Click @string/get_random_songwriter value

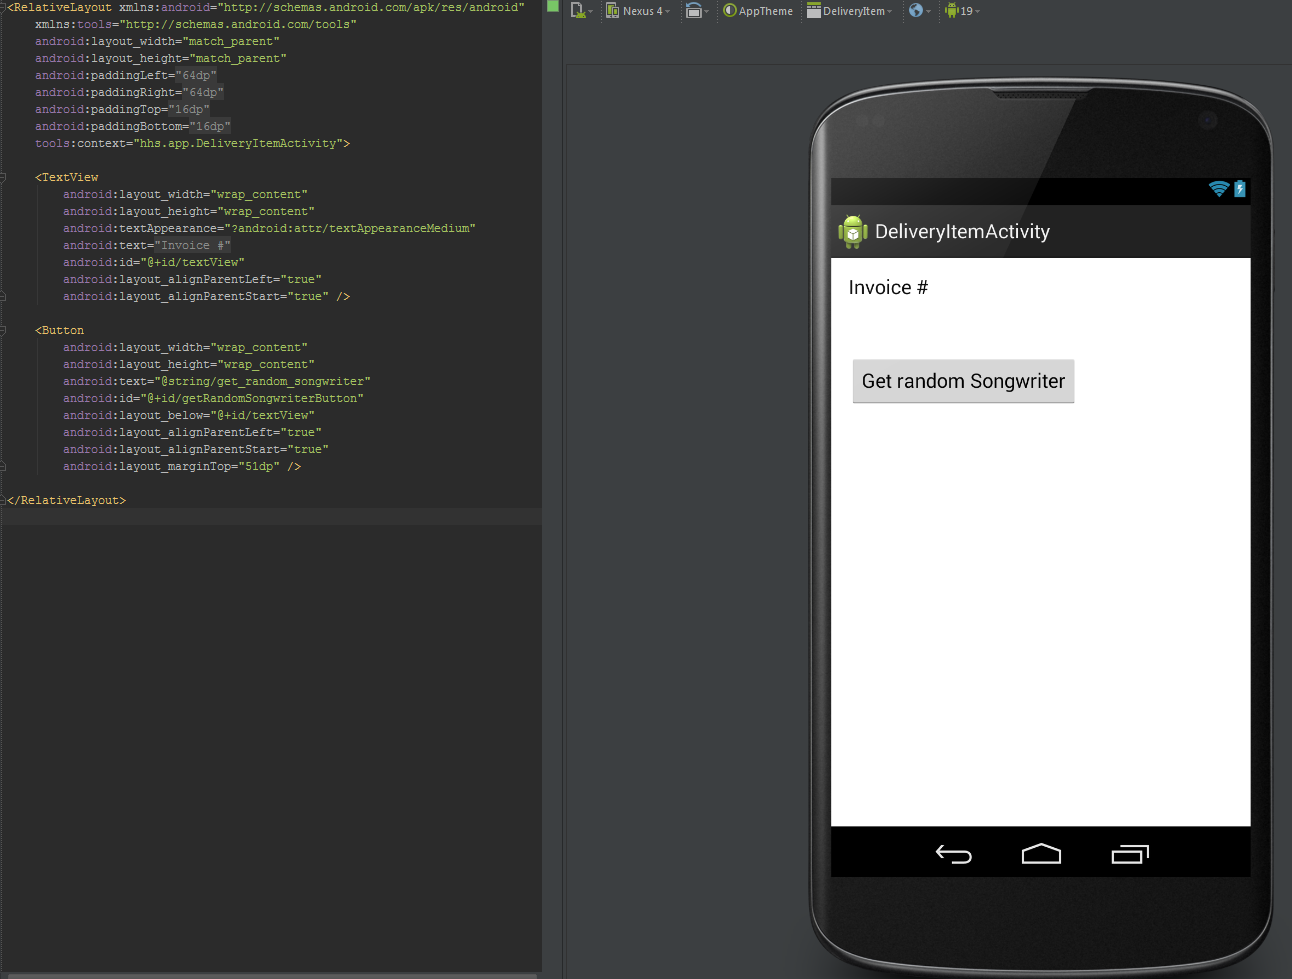[x=262, y=382]
